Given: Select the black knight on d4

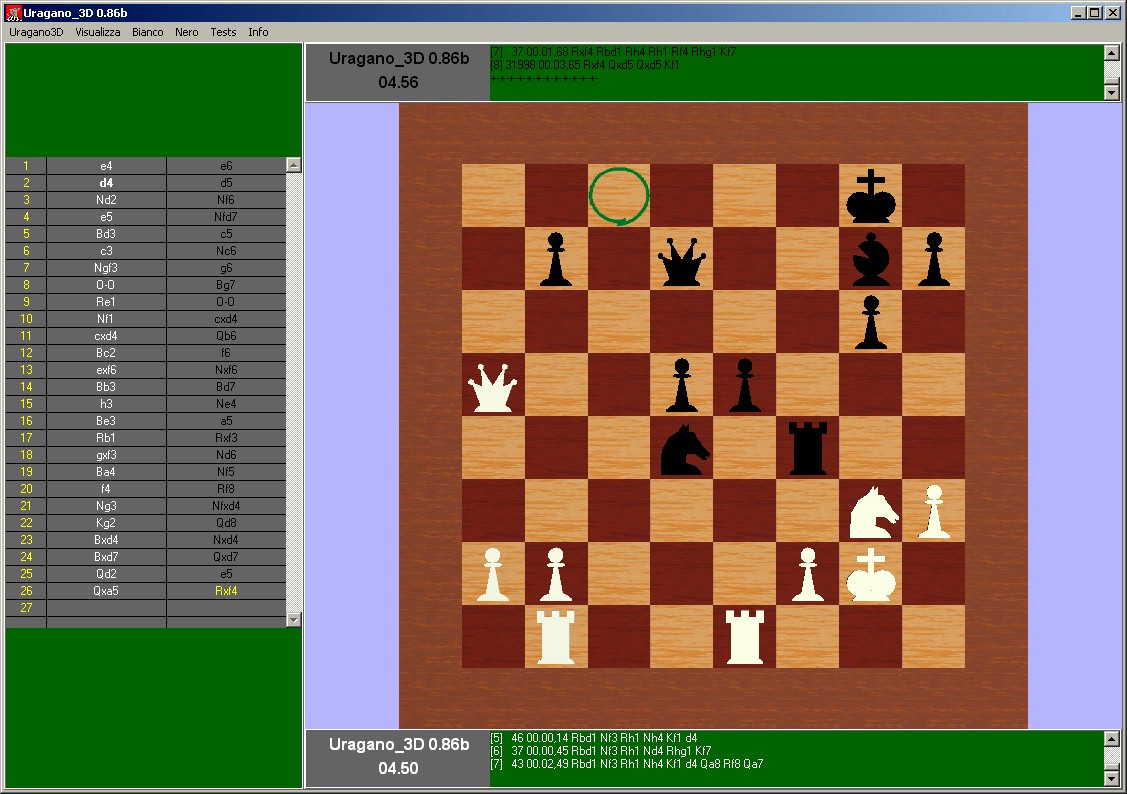Looking at the screenshot, I should pyautogui.click(x=684, y=450).
